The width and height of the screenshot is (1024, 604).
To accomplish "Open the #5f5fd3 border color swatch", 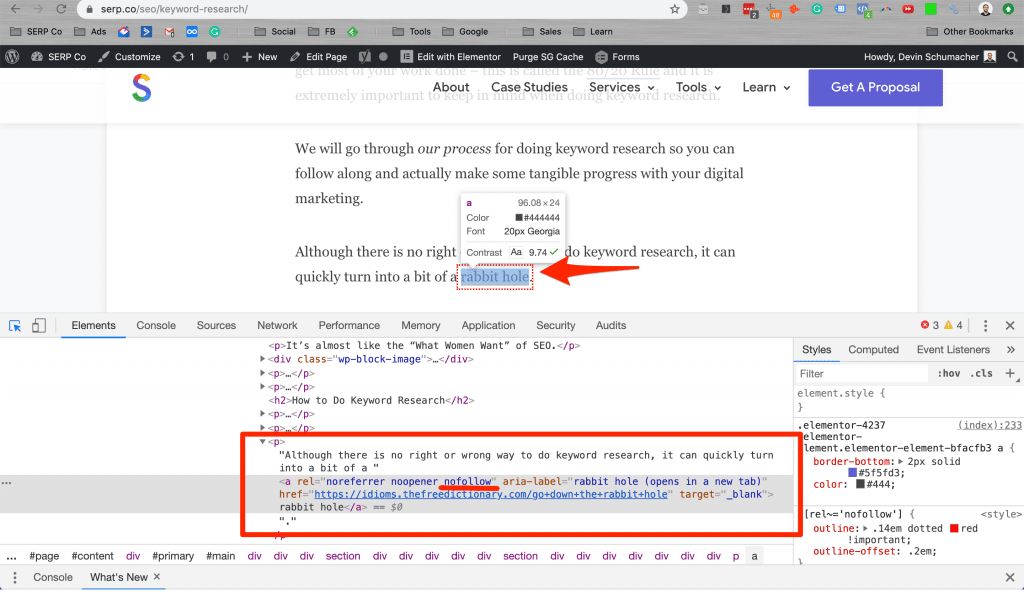I will pyautogui.click(x=852, y=473).
